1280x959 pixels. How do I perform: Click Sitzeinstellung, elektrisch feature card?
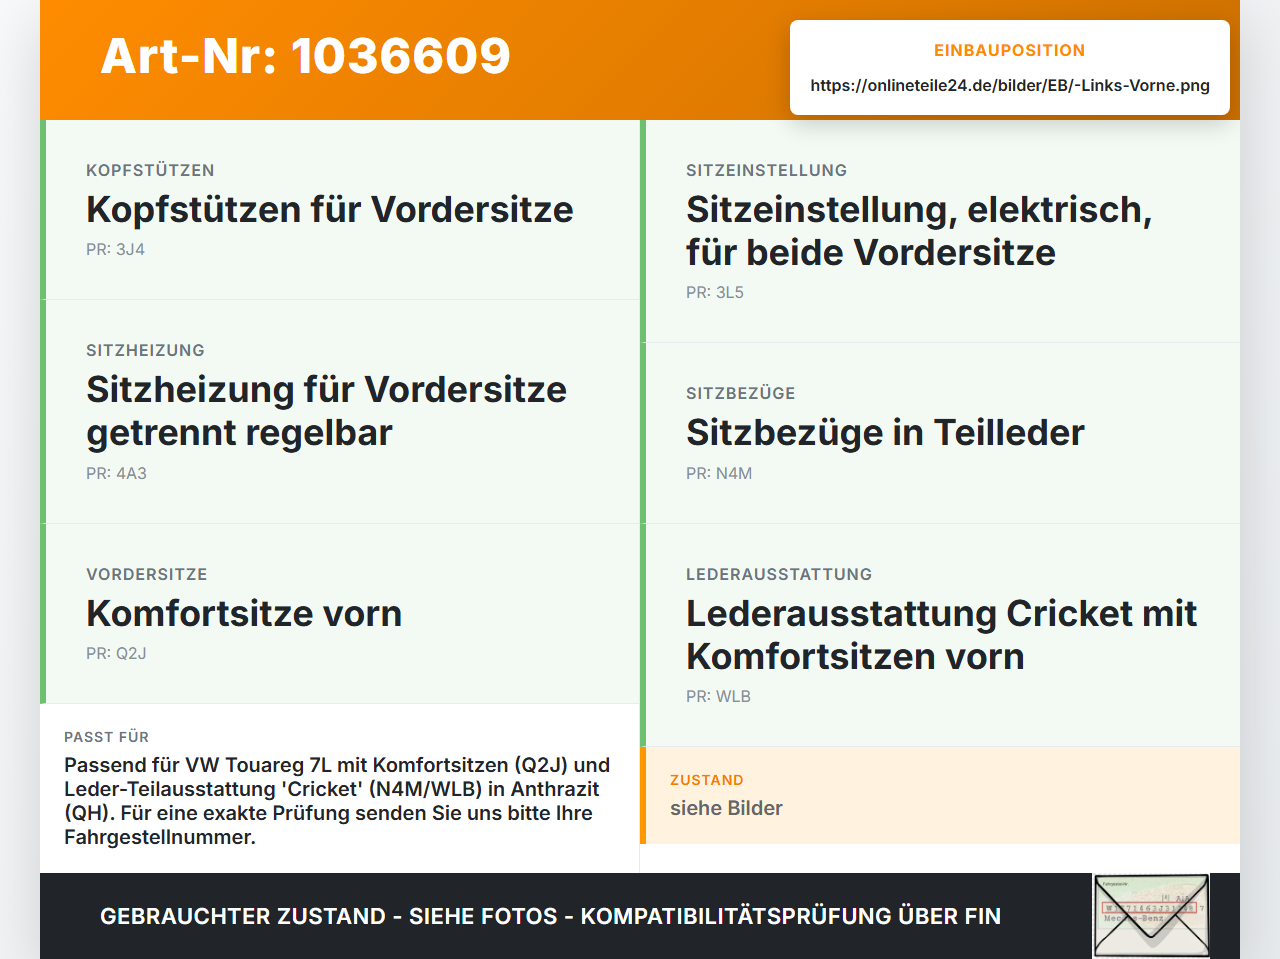pyautogui.click(x=940, y=231)
